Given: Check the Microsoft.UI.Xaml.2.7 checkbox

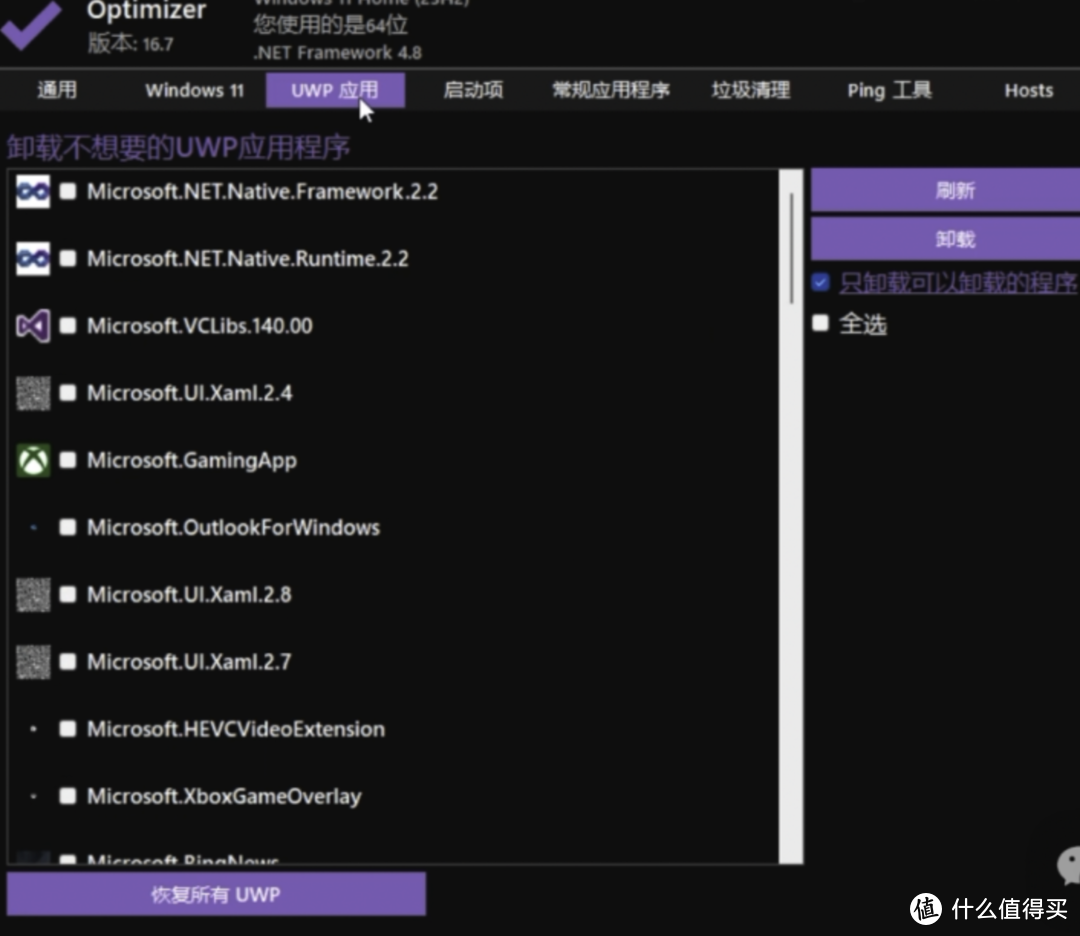Looking at the screenshot, I should [x=68, y=661].
